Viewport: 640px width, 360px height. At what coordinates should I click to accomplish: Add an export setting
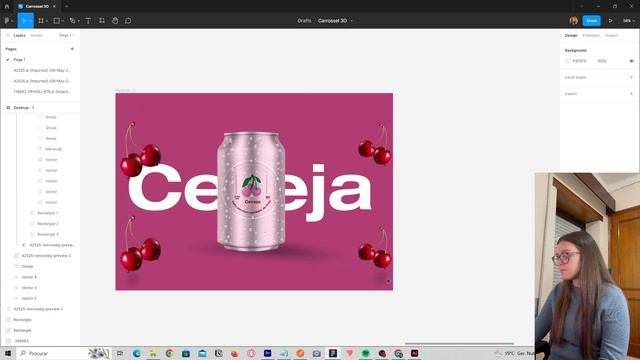click(x=631, y=93)
